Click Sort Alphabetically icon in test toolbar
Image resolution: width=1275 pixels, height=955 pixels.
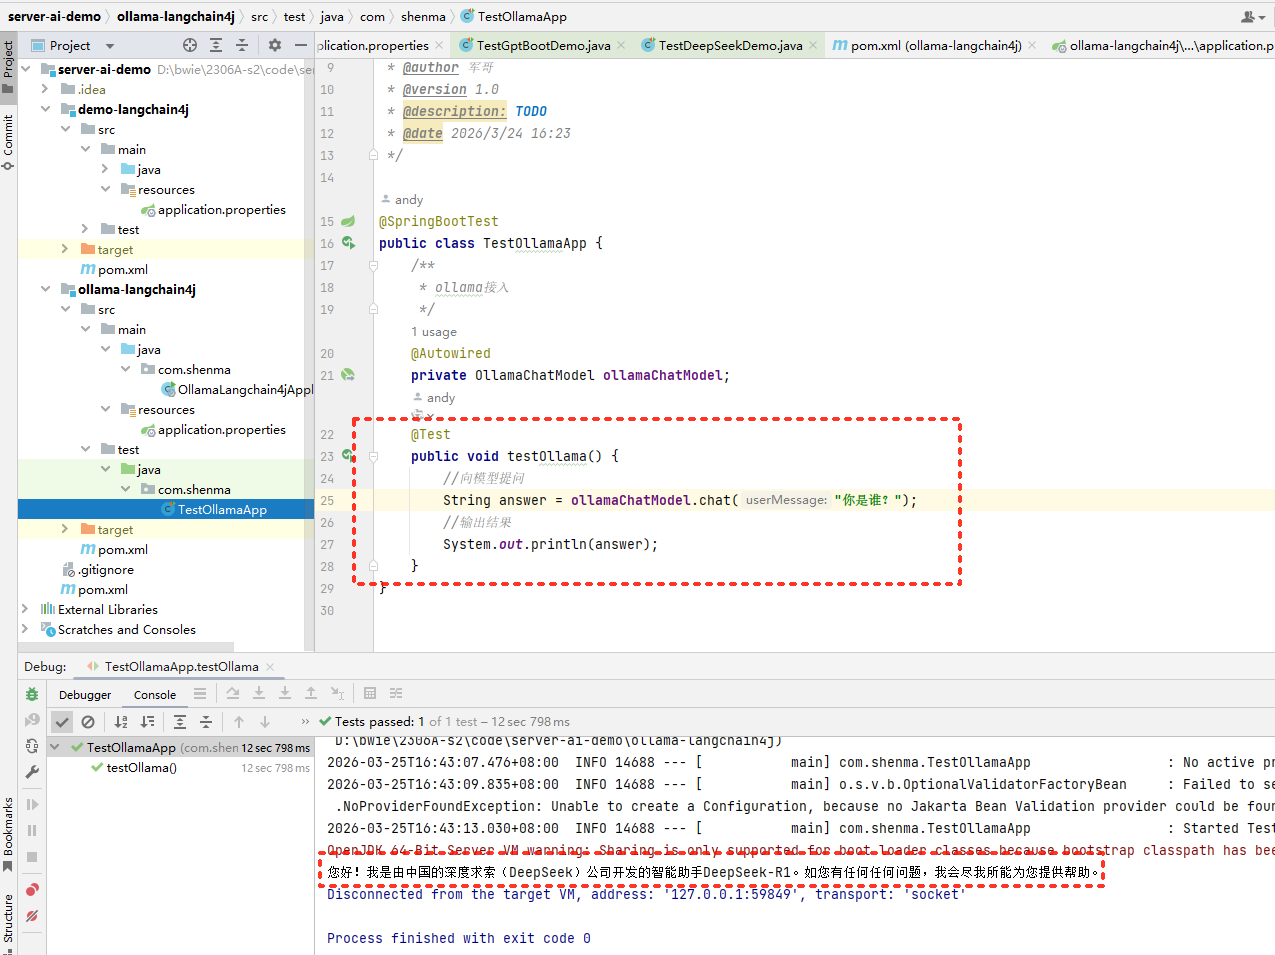coord(121,722)
